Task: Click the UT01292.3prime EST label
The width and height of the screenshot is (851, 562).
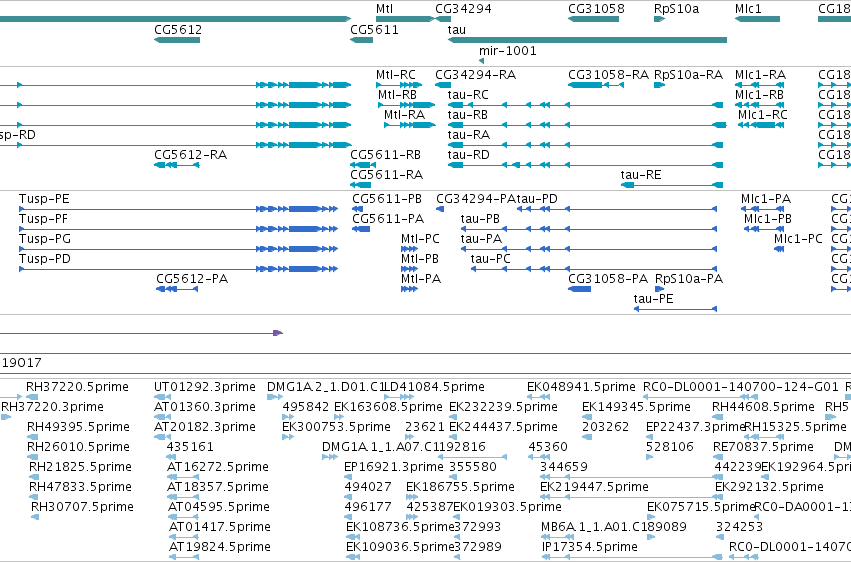Action: pos(205,387)
